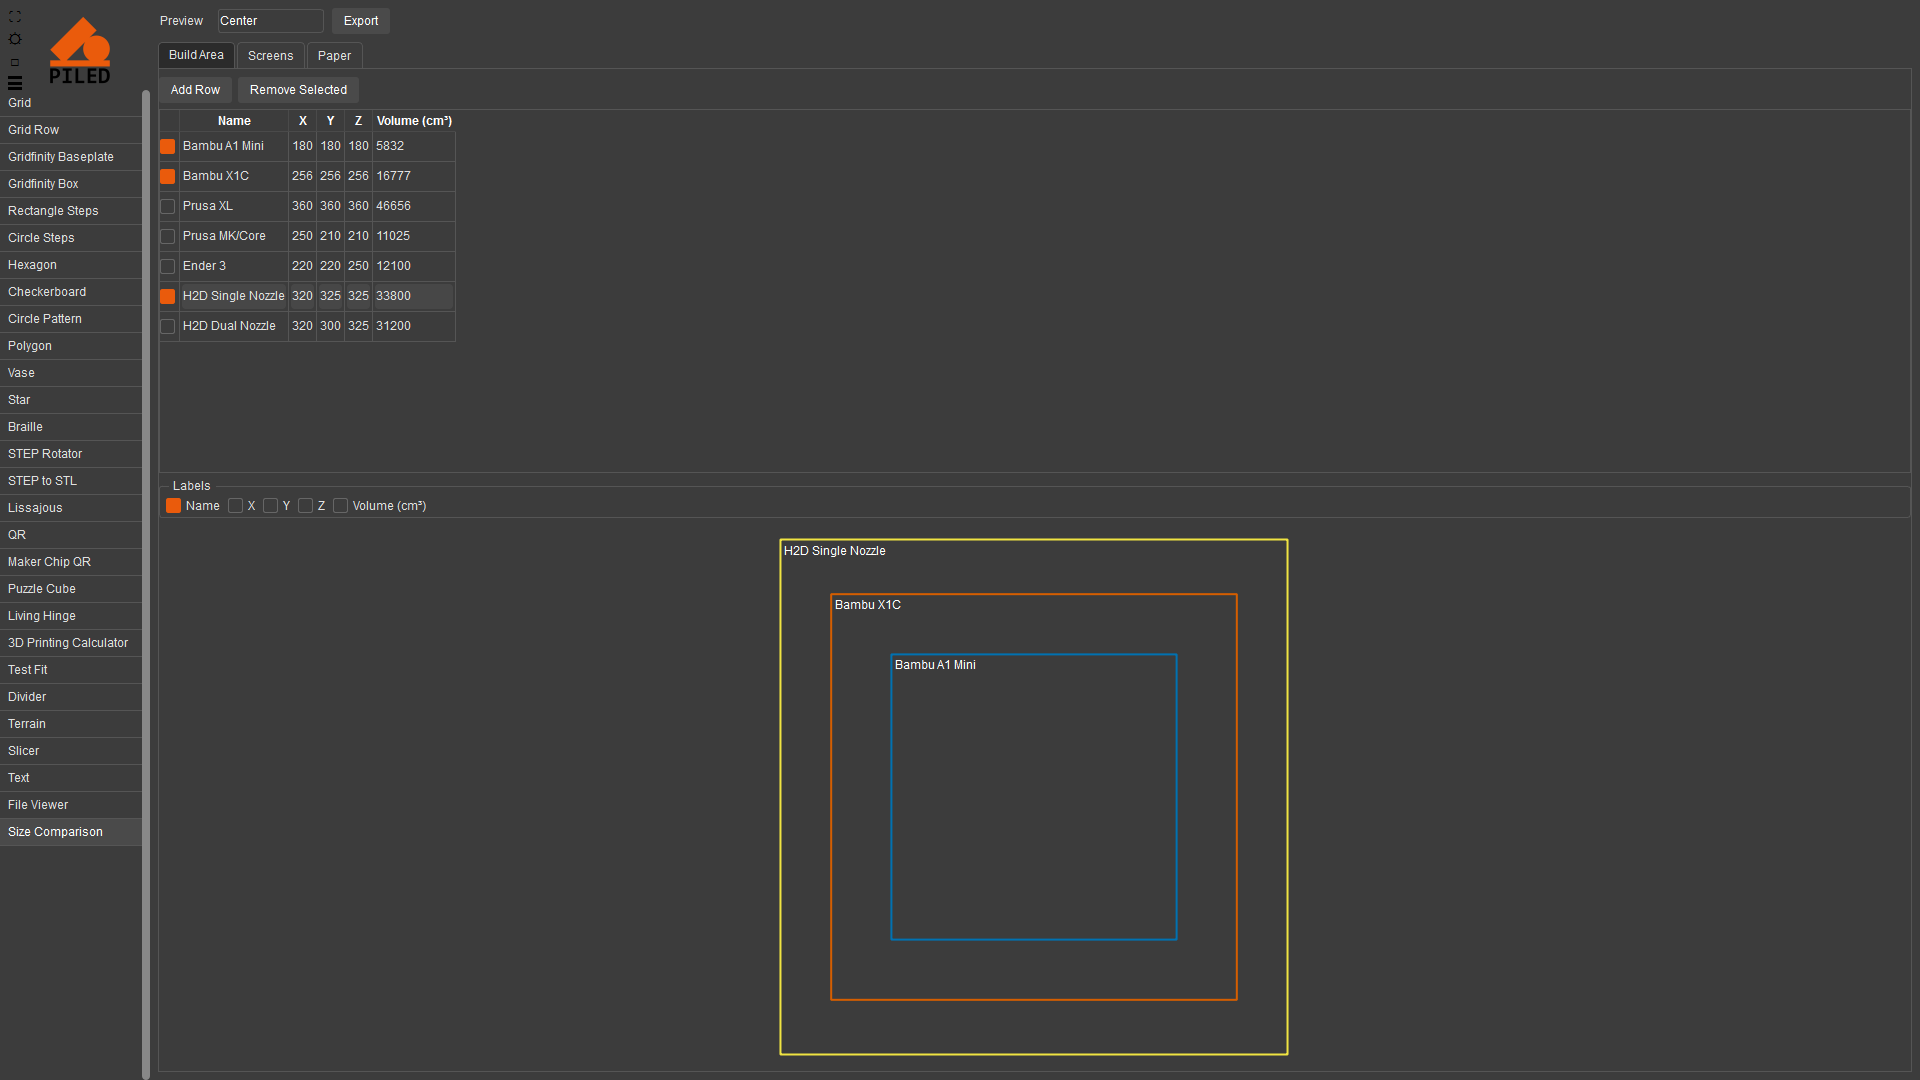
Task: Toggle the sun theme icon
Action: [x=15, y=39]
